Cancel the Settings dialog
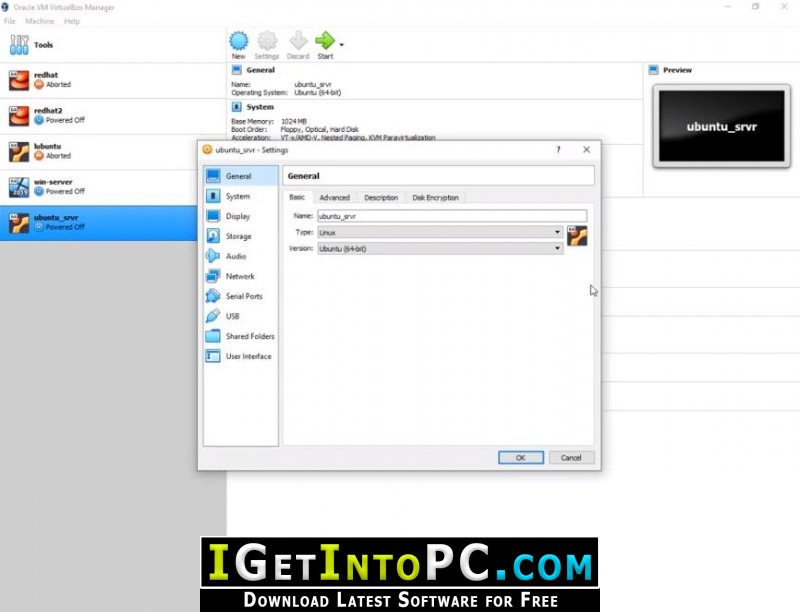 point(571,457)
